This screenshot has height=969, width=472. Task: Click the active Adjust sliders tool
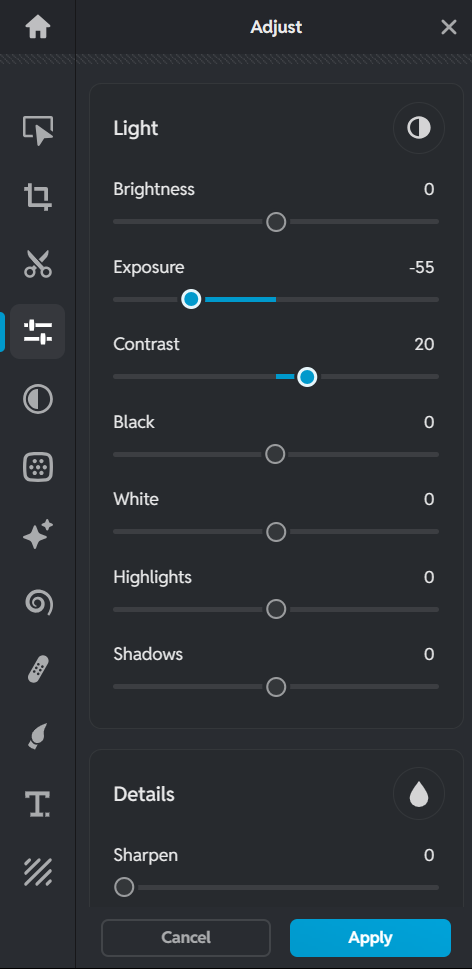coord(38,332)
